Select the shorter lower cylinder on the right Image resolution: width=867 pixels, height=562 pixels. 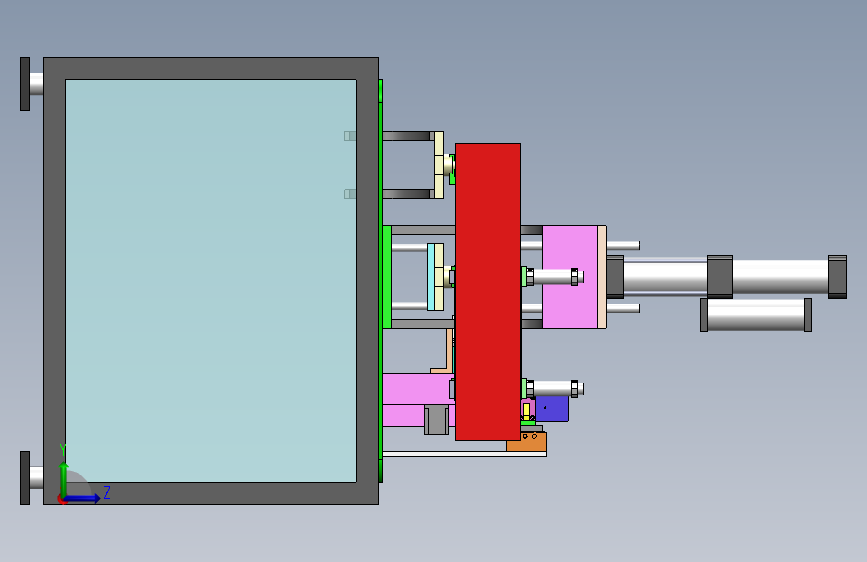click(x=756, y=315)
